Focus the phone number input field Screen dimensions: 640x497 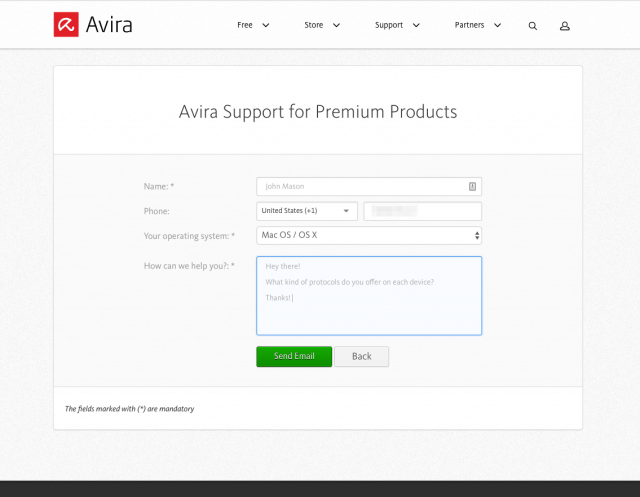point(422,211)
